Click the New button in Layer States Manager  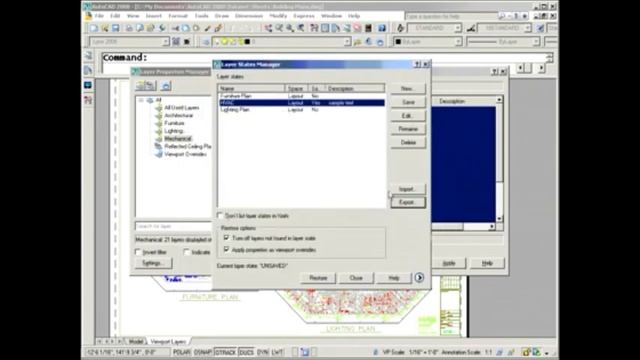(x=408, y=89)
